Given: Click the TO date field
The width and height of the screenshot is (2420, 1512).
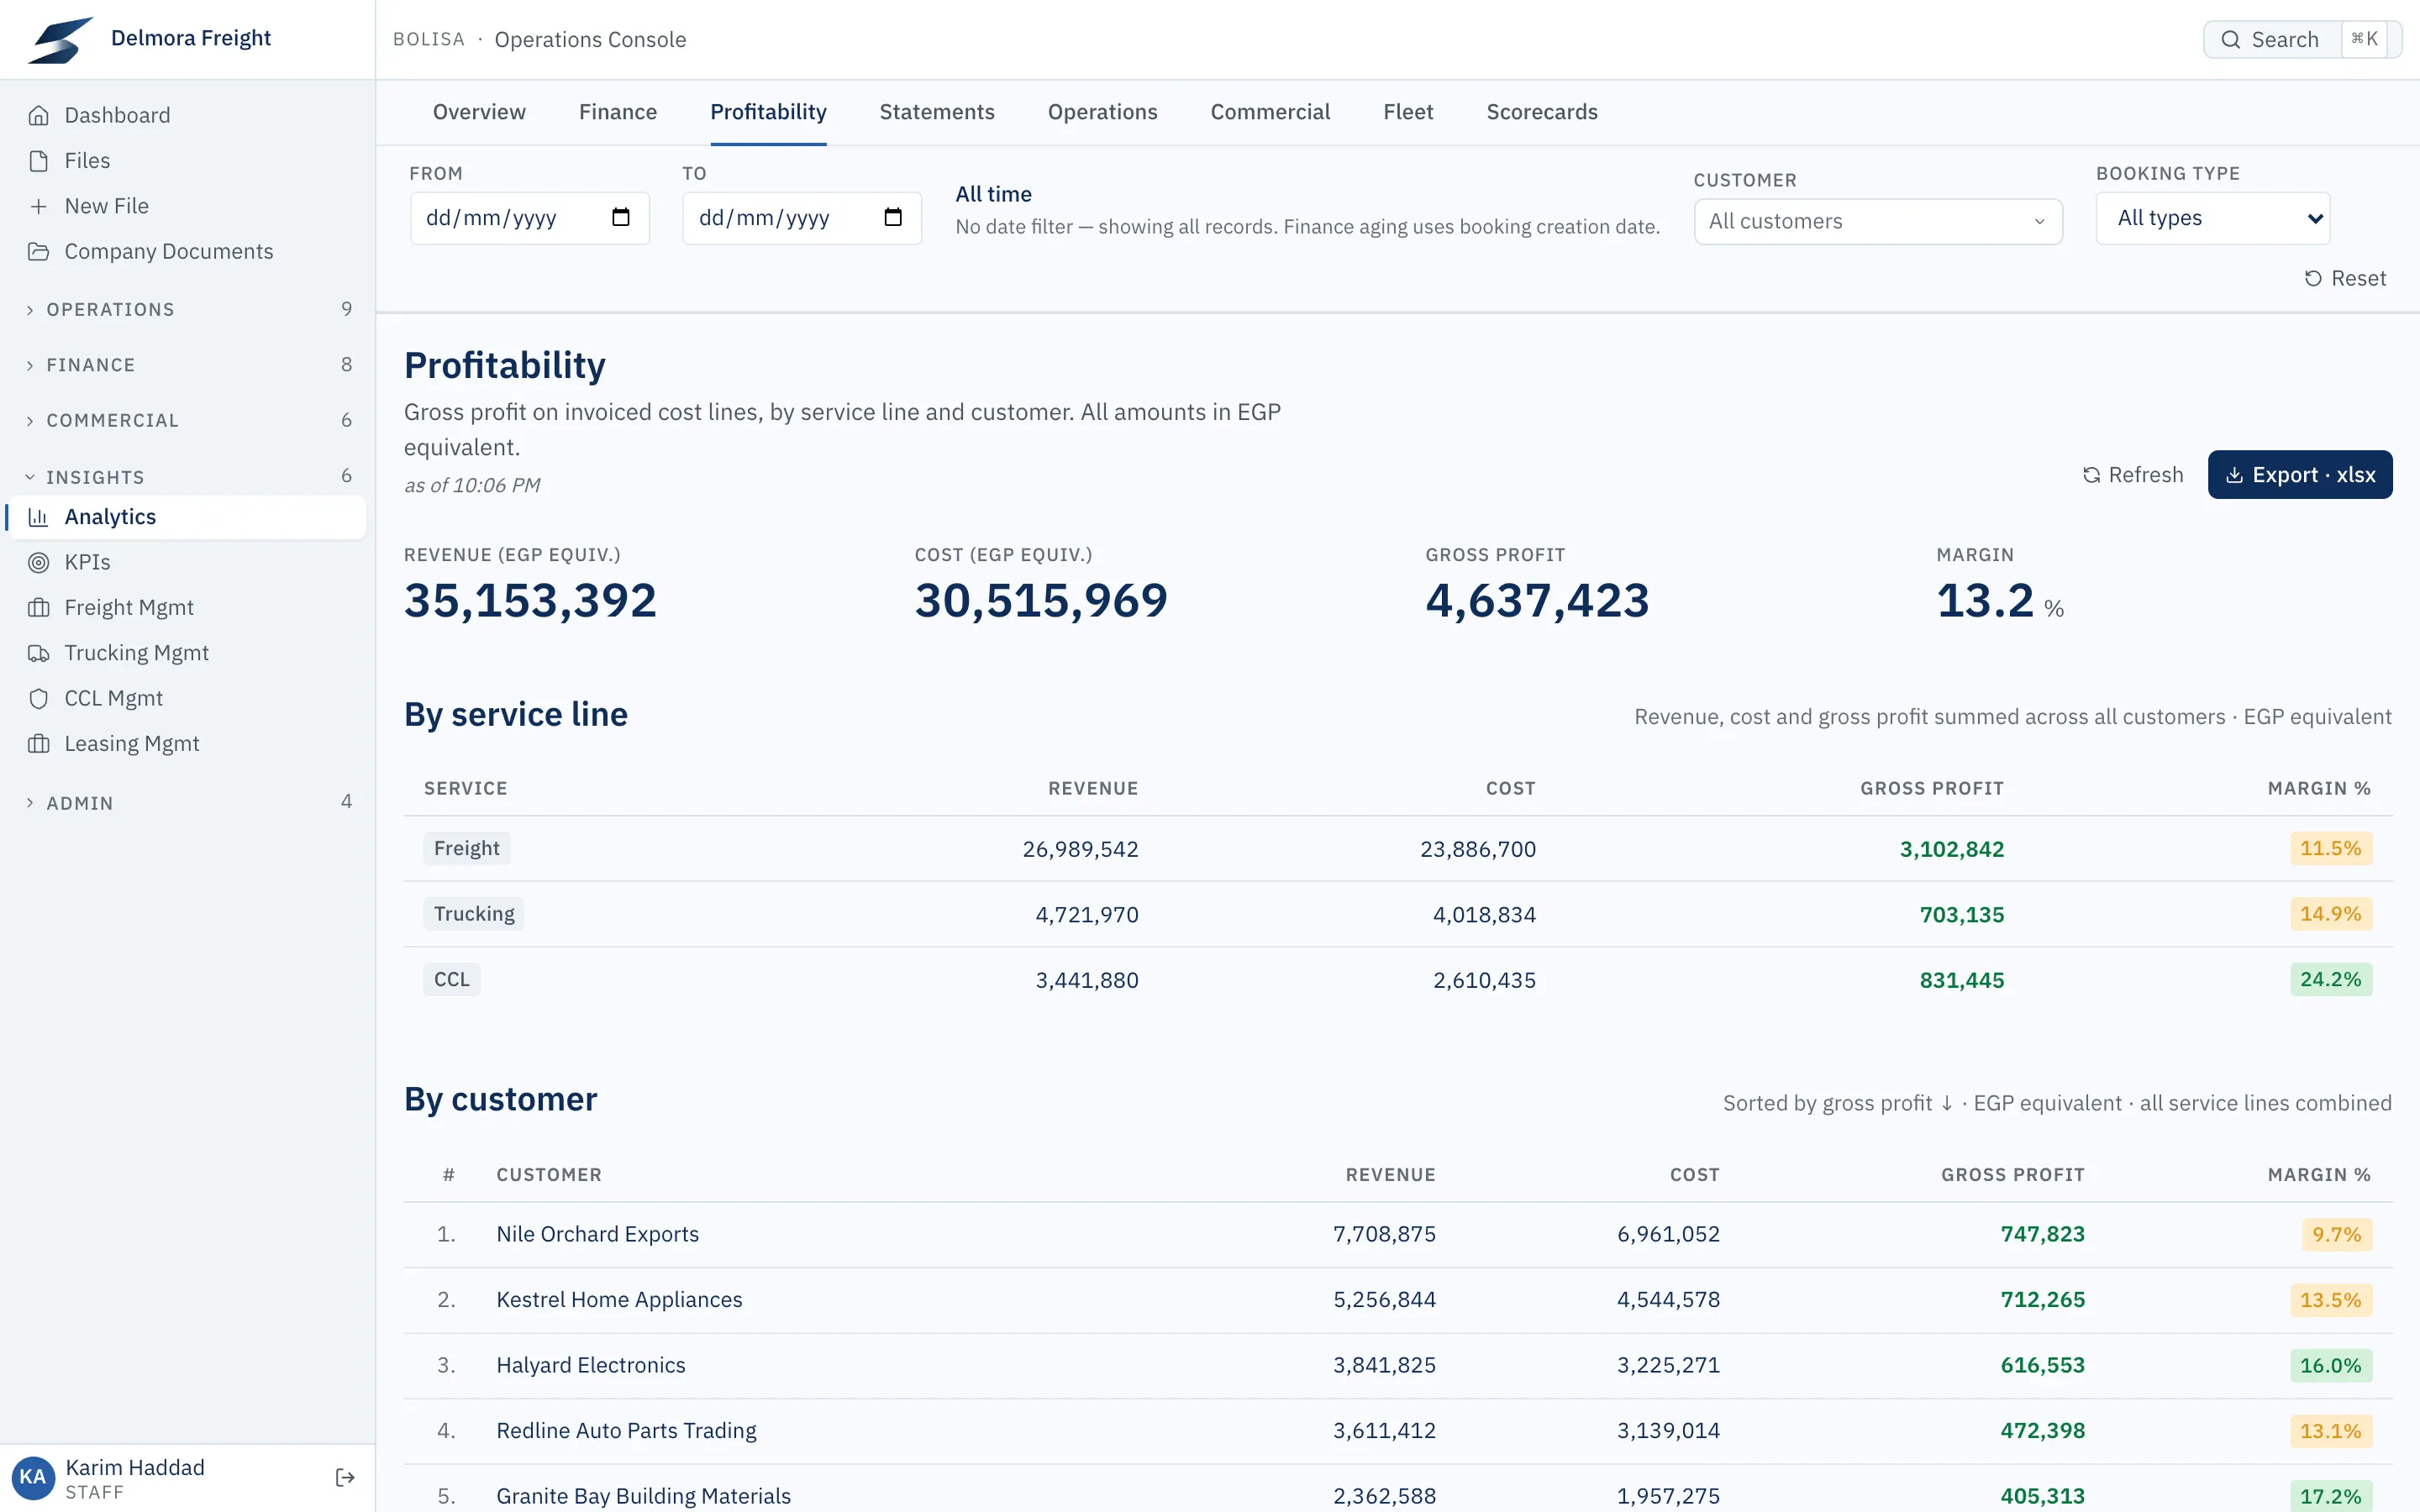Looking at the screenshot, I should (802, 218).
